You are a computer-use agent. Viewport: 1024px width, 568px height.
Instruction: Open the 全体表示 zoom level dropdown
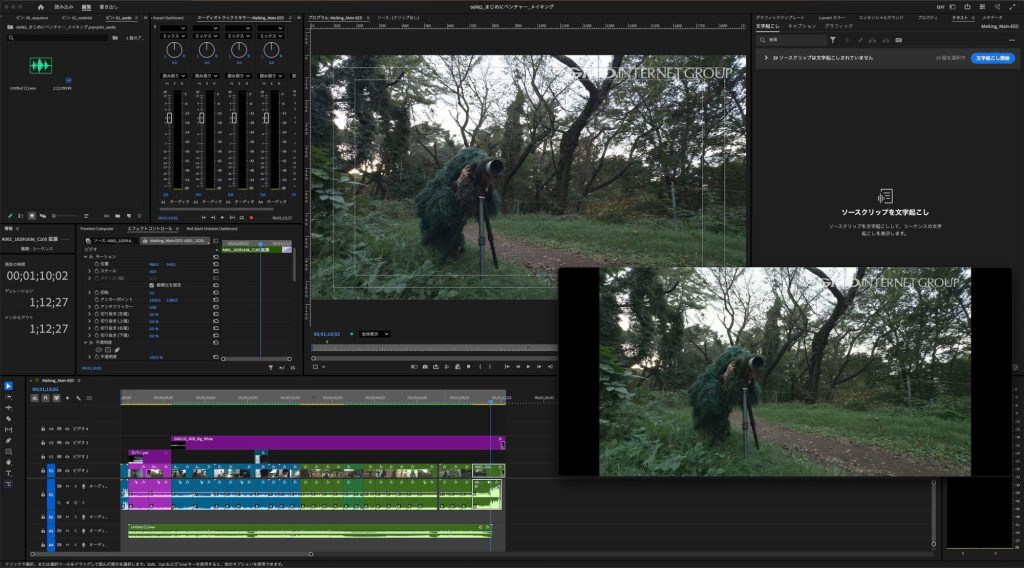click(374, 333)
